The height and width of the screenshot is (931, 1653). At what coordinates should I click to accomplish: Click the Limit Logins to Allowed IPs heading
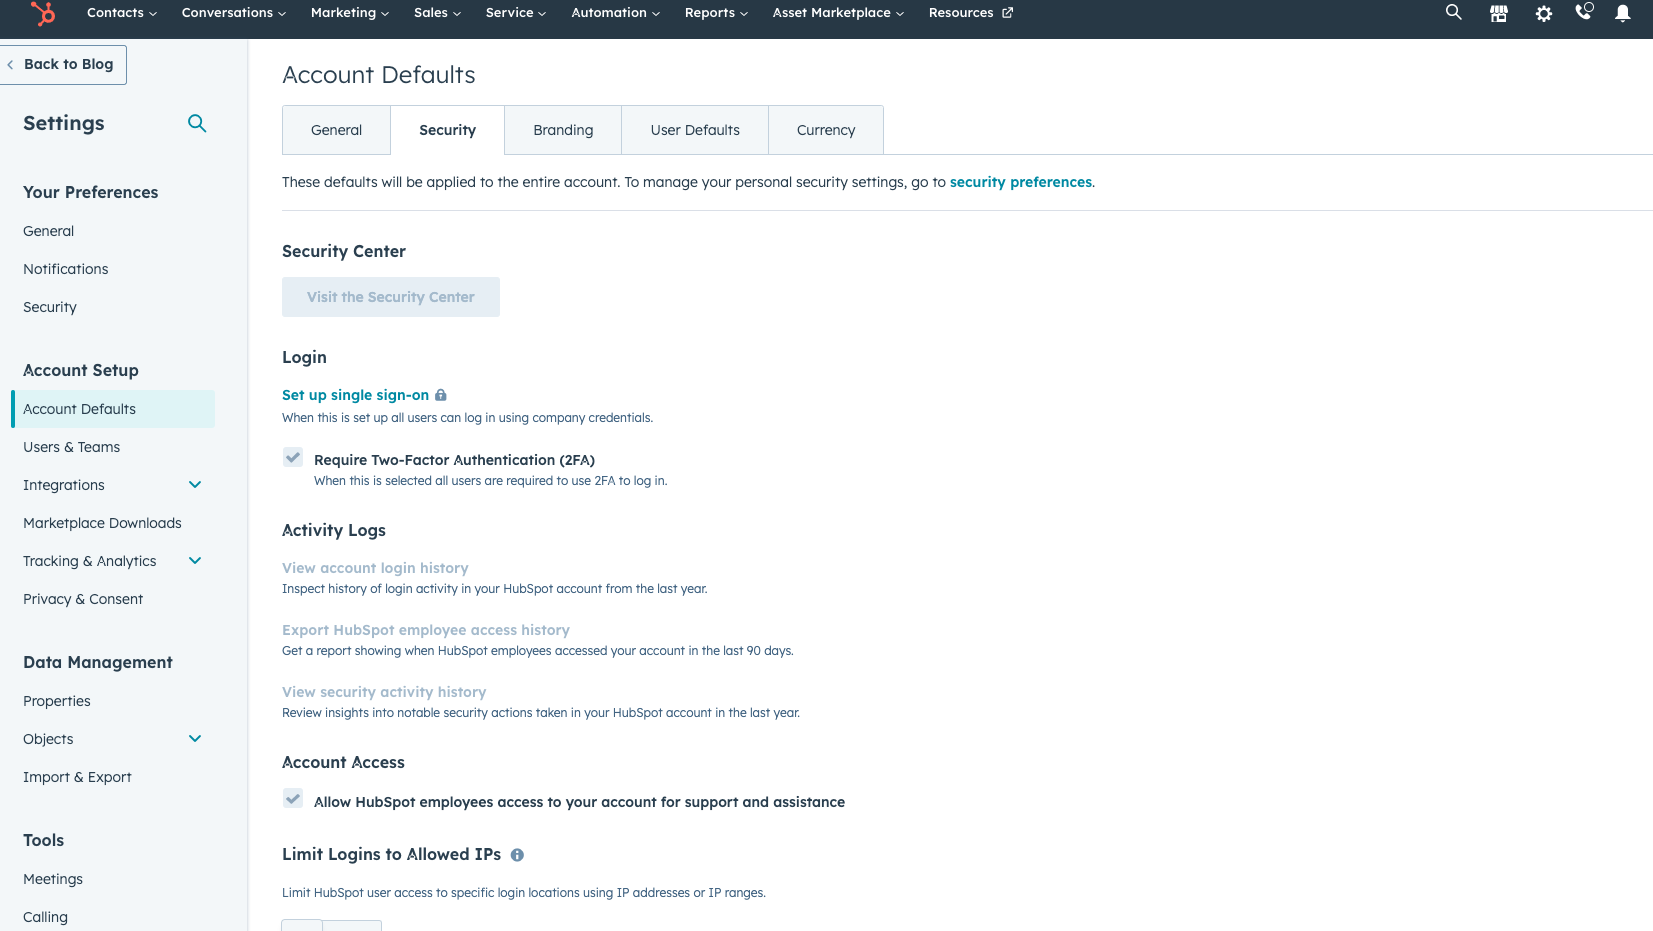click(392, 854)
